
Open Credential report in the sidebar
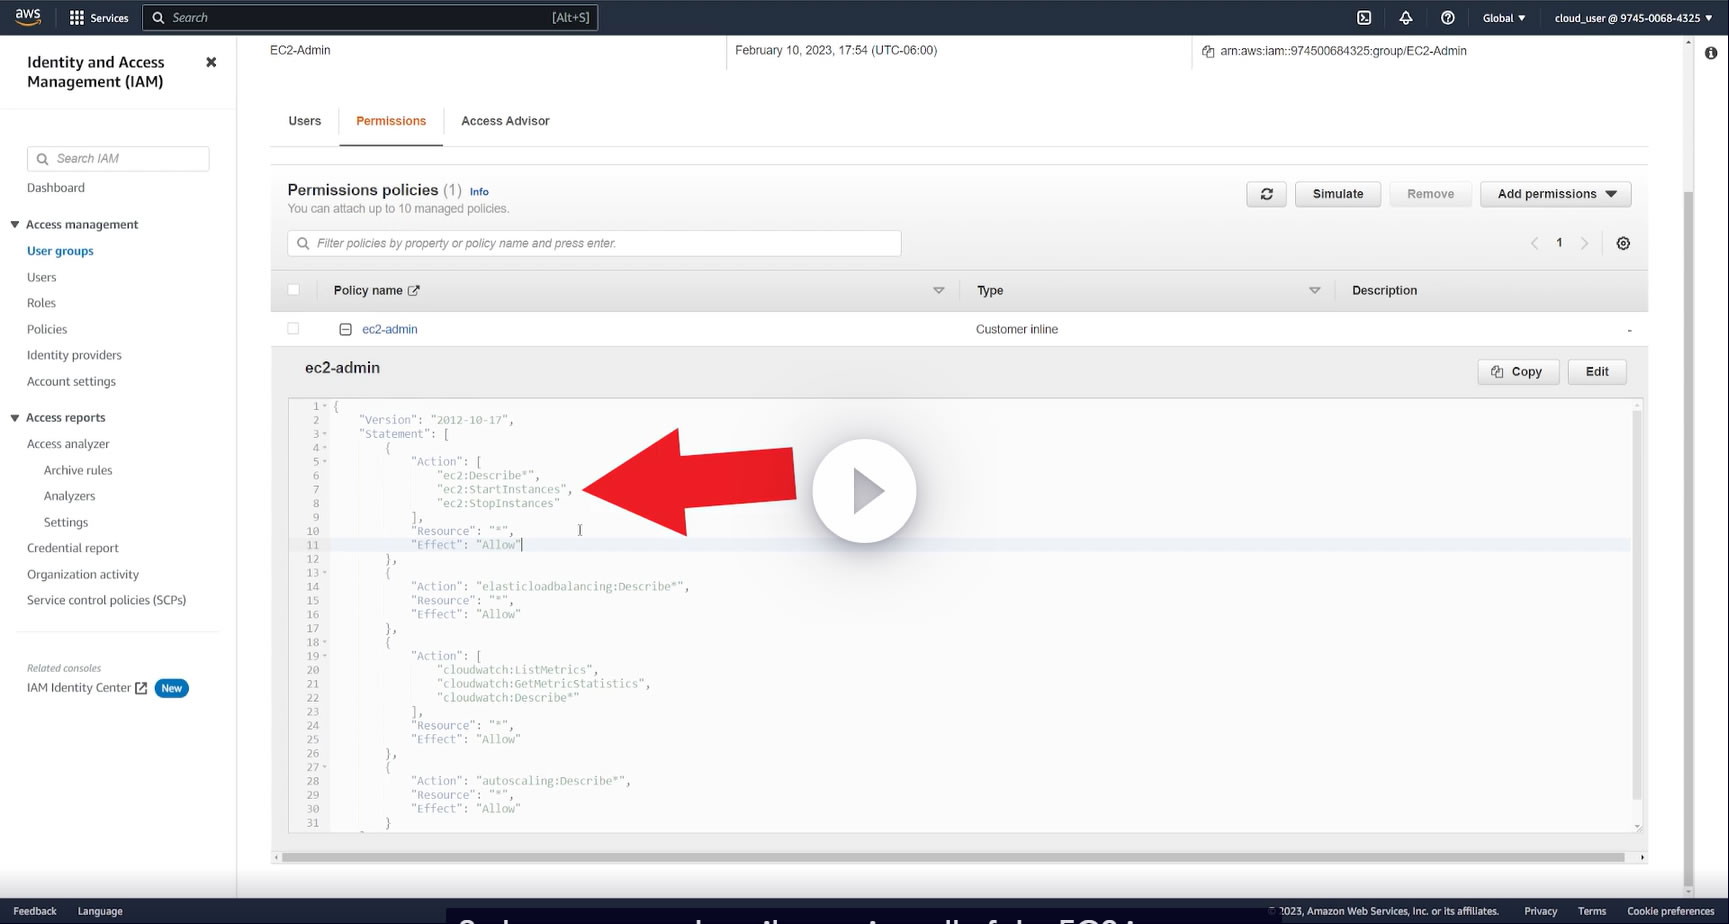point(73,548)
